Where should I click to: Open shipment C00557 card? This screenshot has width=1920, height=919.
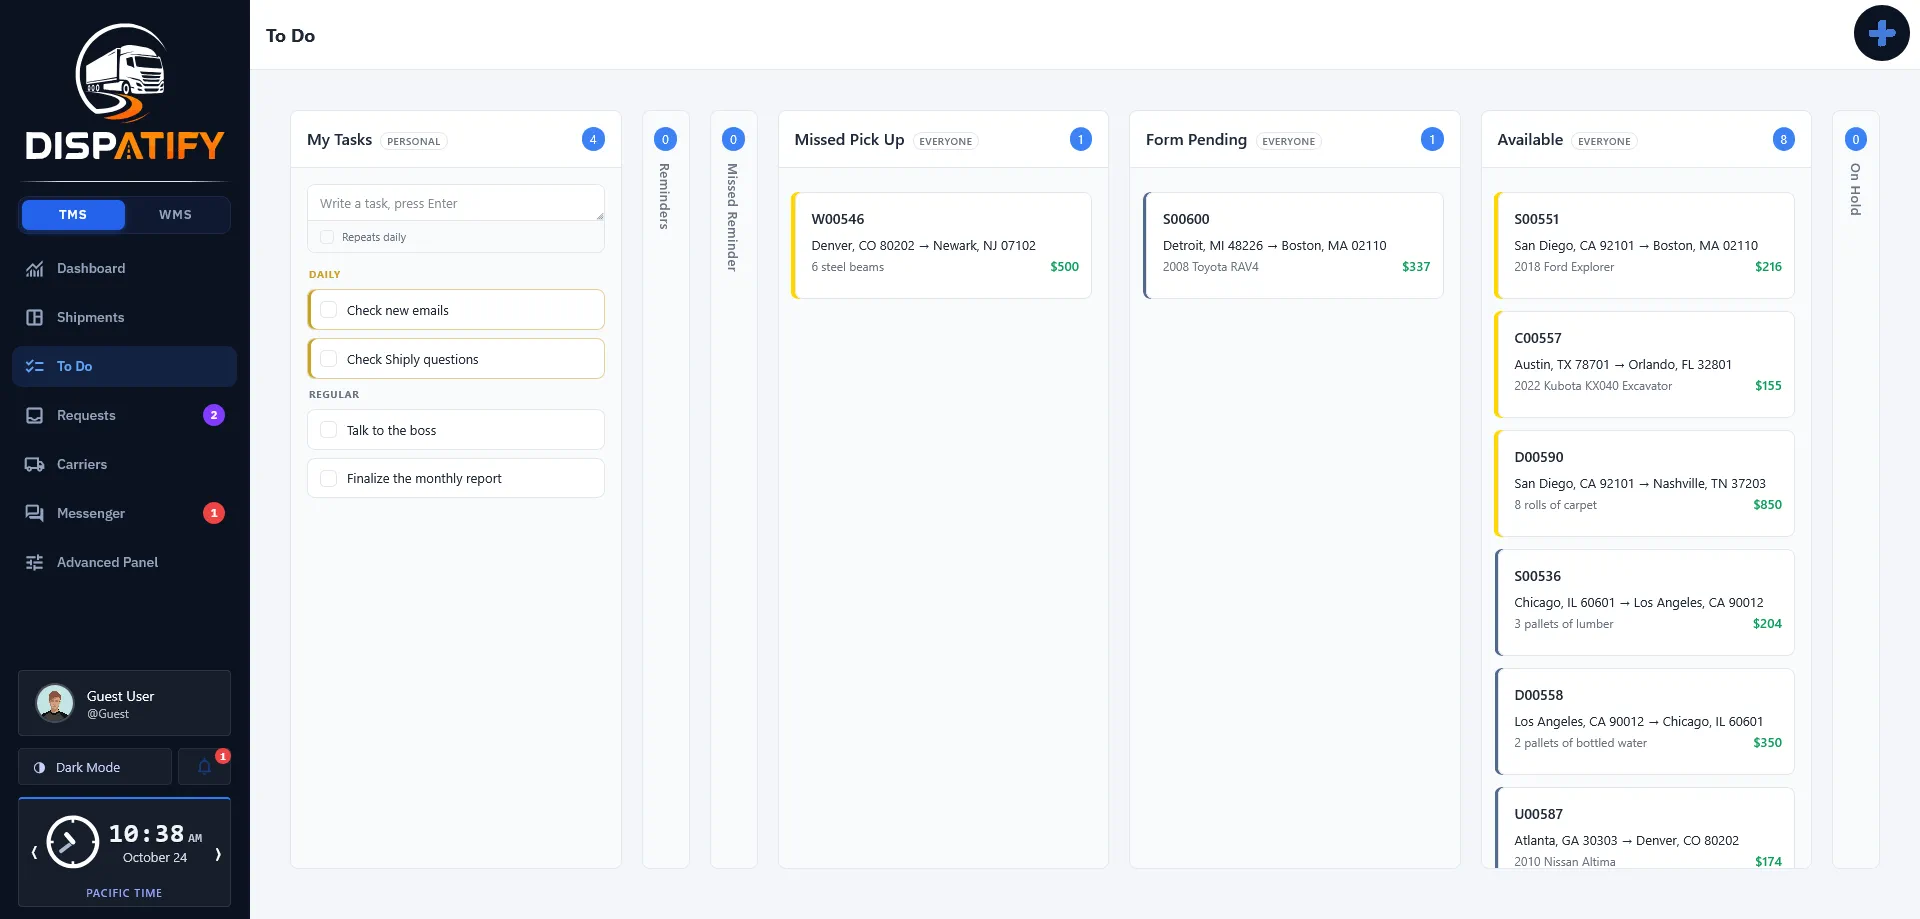click(1644, 364)
